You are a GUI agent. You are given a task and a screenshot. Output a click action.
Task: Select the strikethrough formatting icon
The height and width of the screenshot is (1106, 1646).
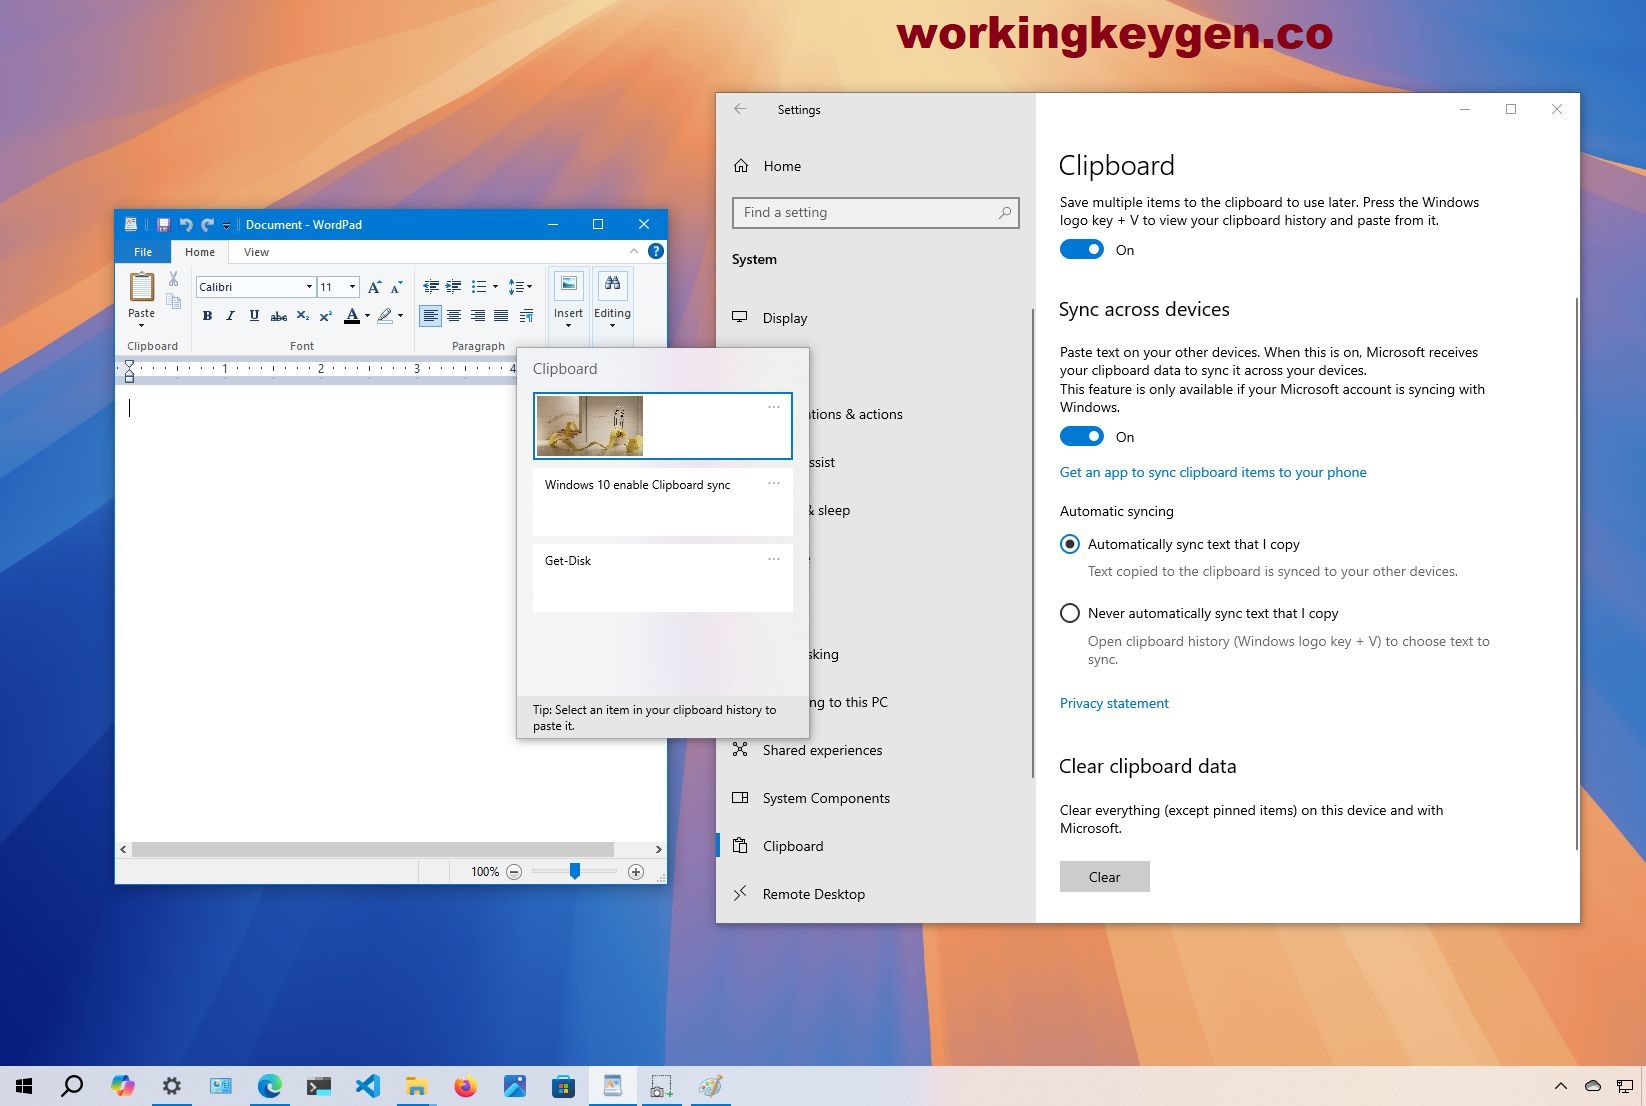[280, 317]
